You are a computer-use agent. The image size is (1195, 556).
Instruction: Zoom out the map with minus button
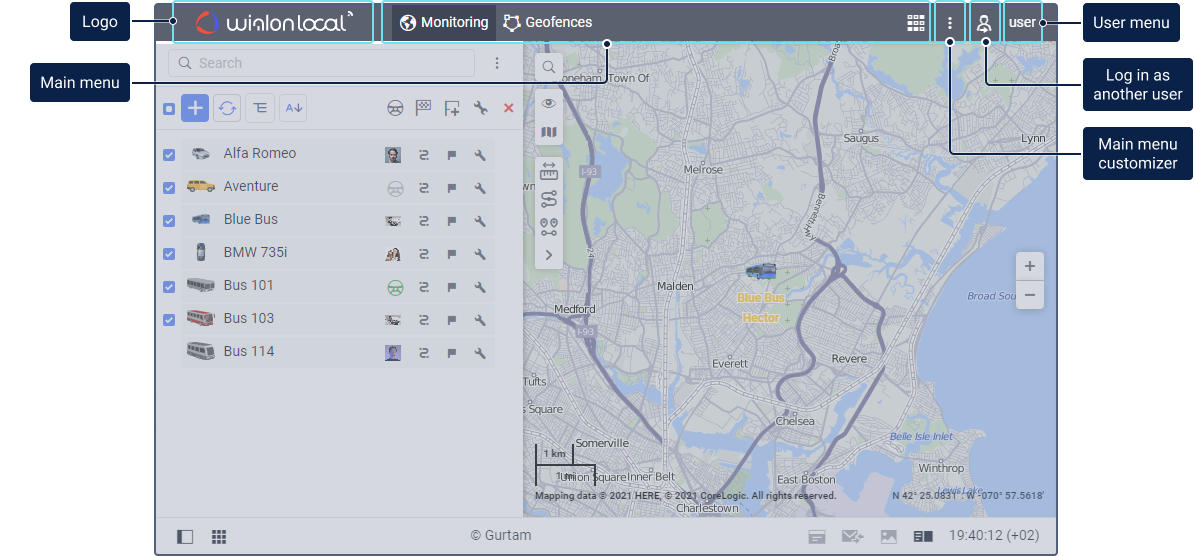point(1030,295)
